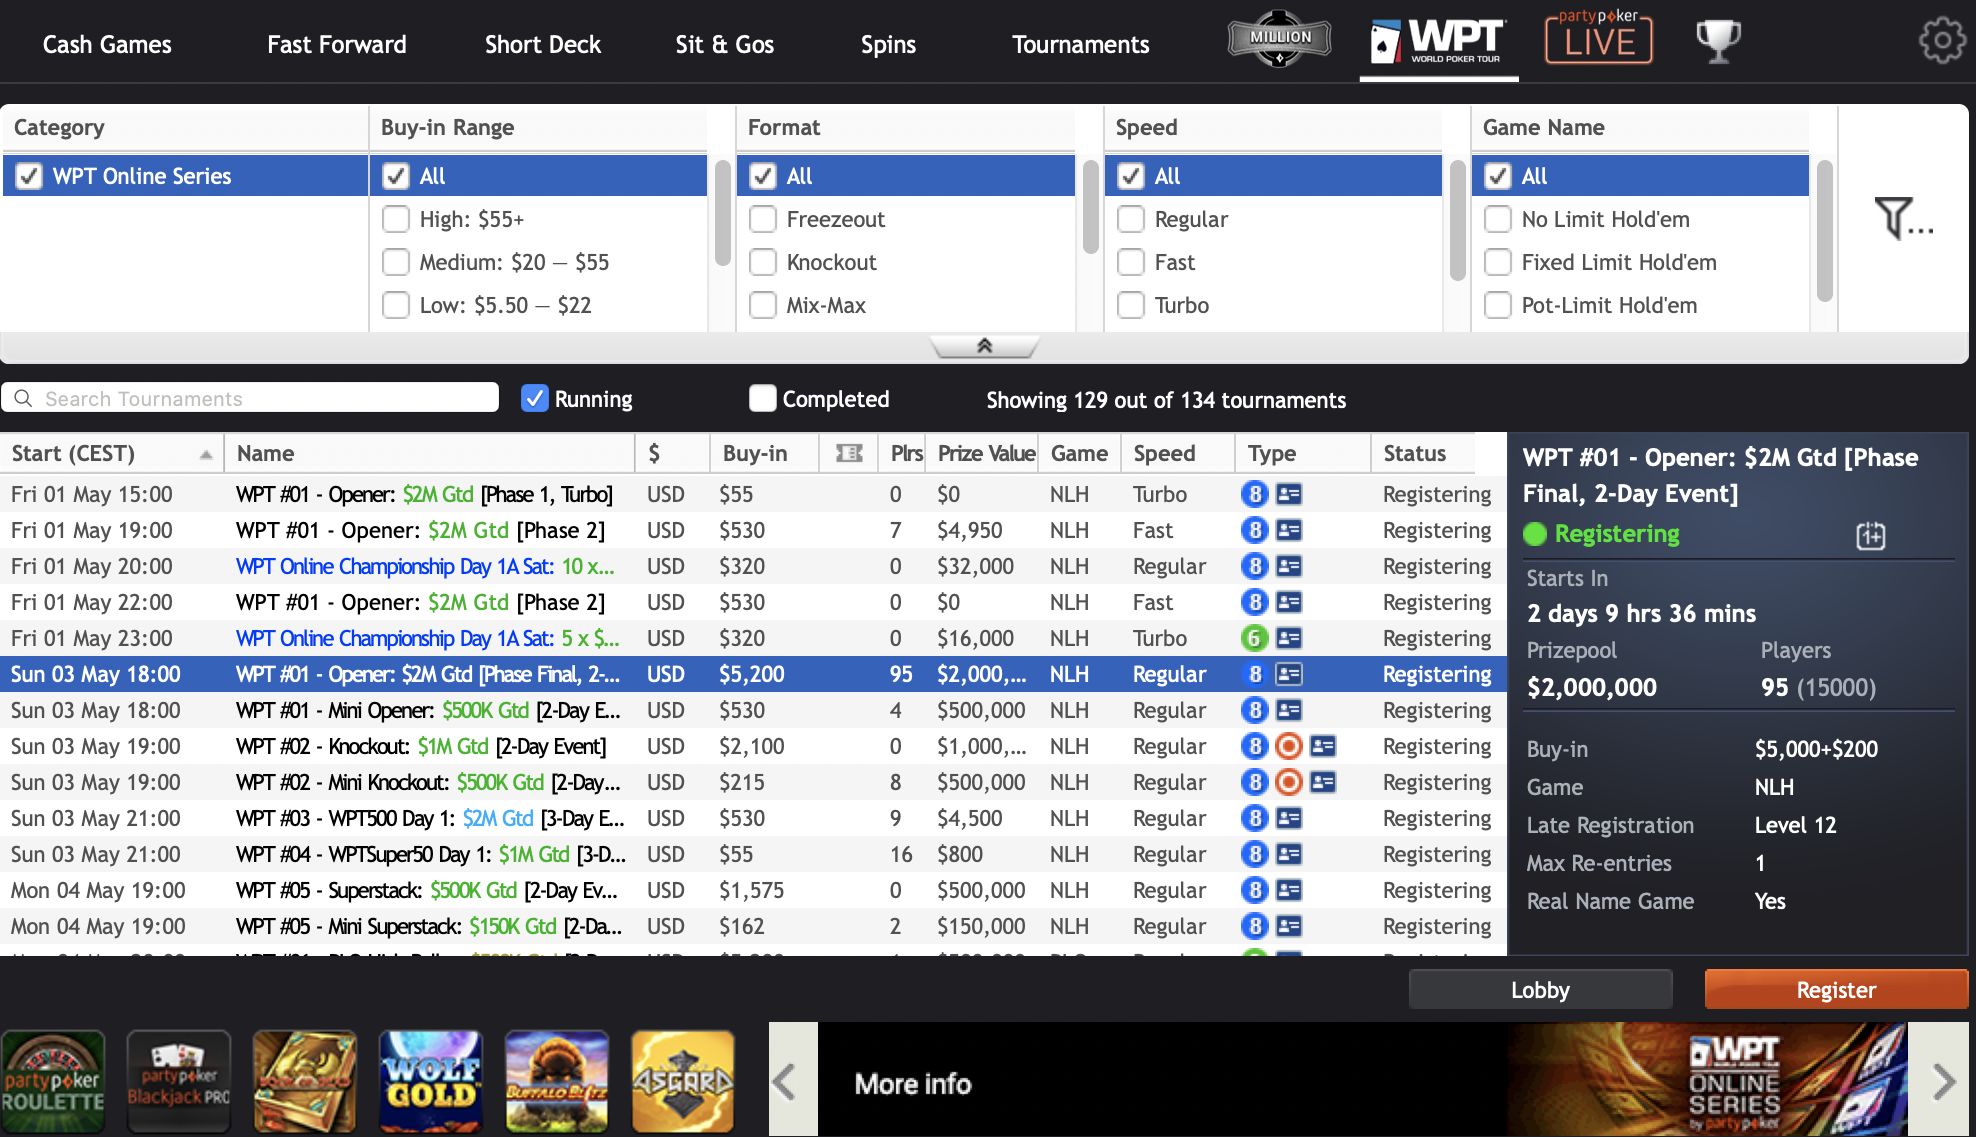Open the Fast Forward tab
The image size is (1976, 1137).
pyautogui.click(x=336, y=45)
